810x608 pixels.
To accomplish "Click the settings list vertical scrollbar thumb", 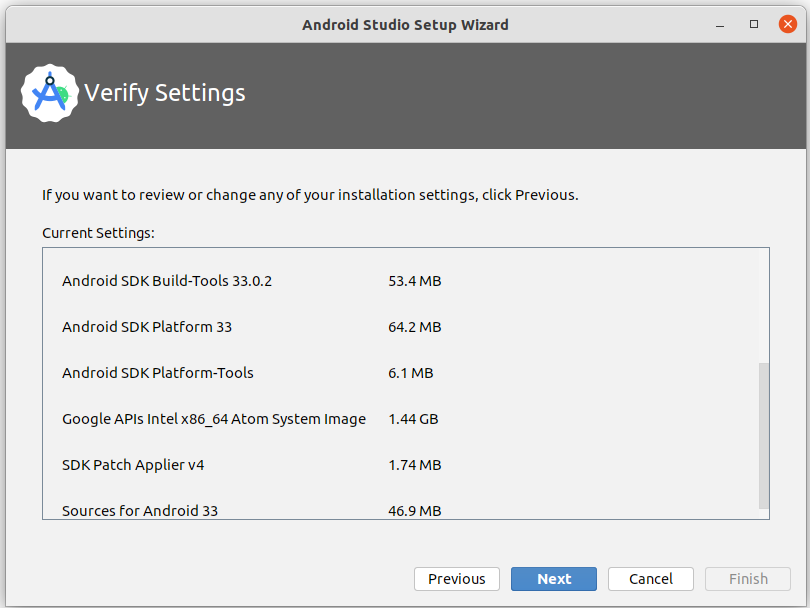I will tap(764, 435).
